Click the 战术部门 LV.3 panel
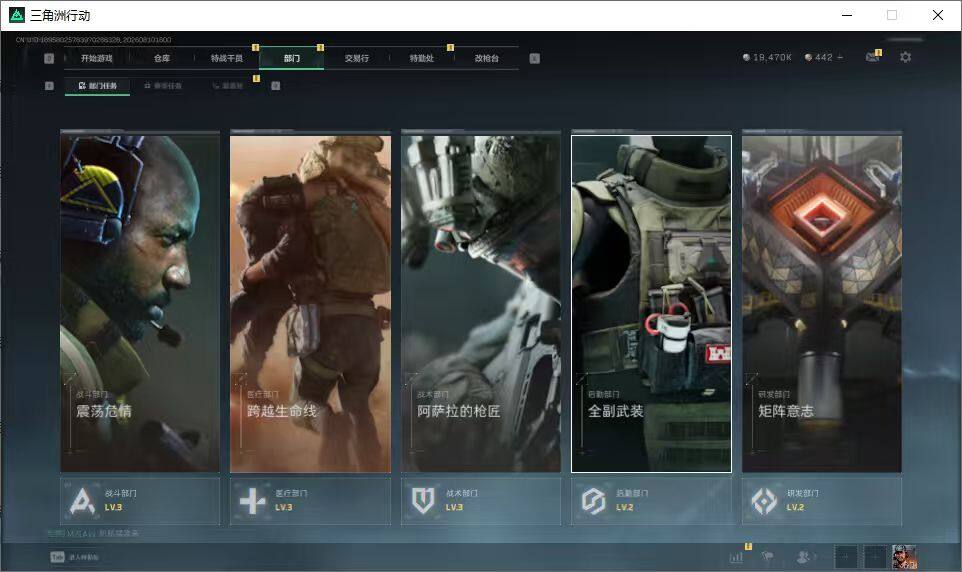 pyautogui.click(x=481, y=501)
